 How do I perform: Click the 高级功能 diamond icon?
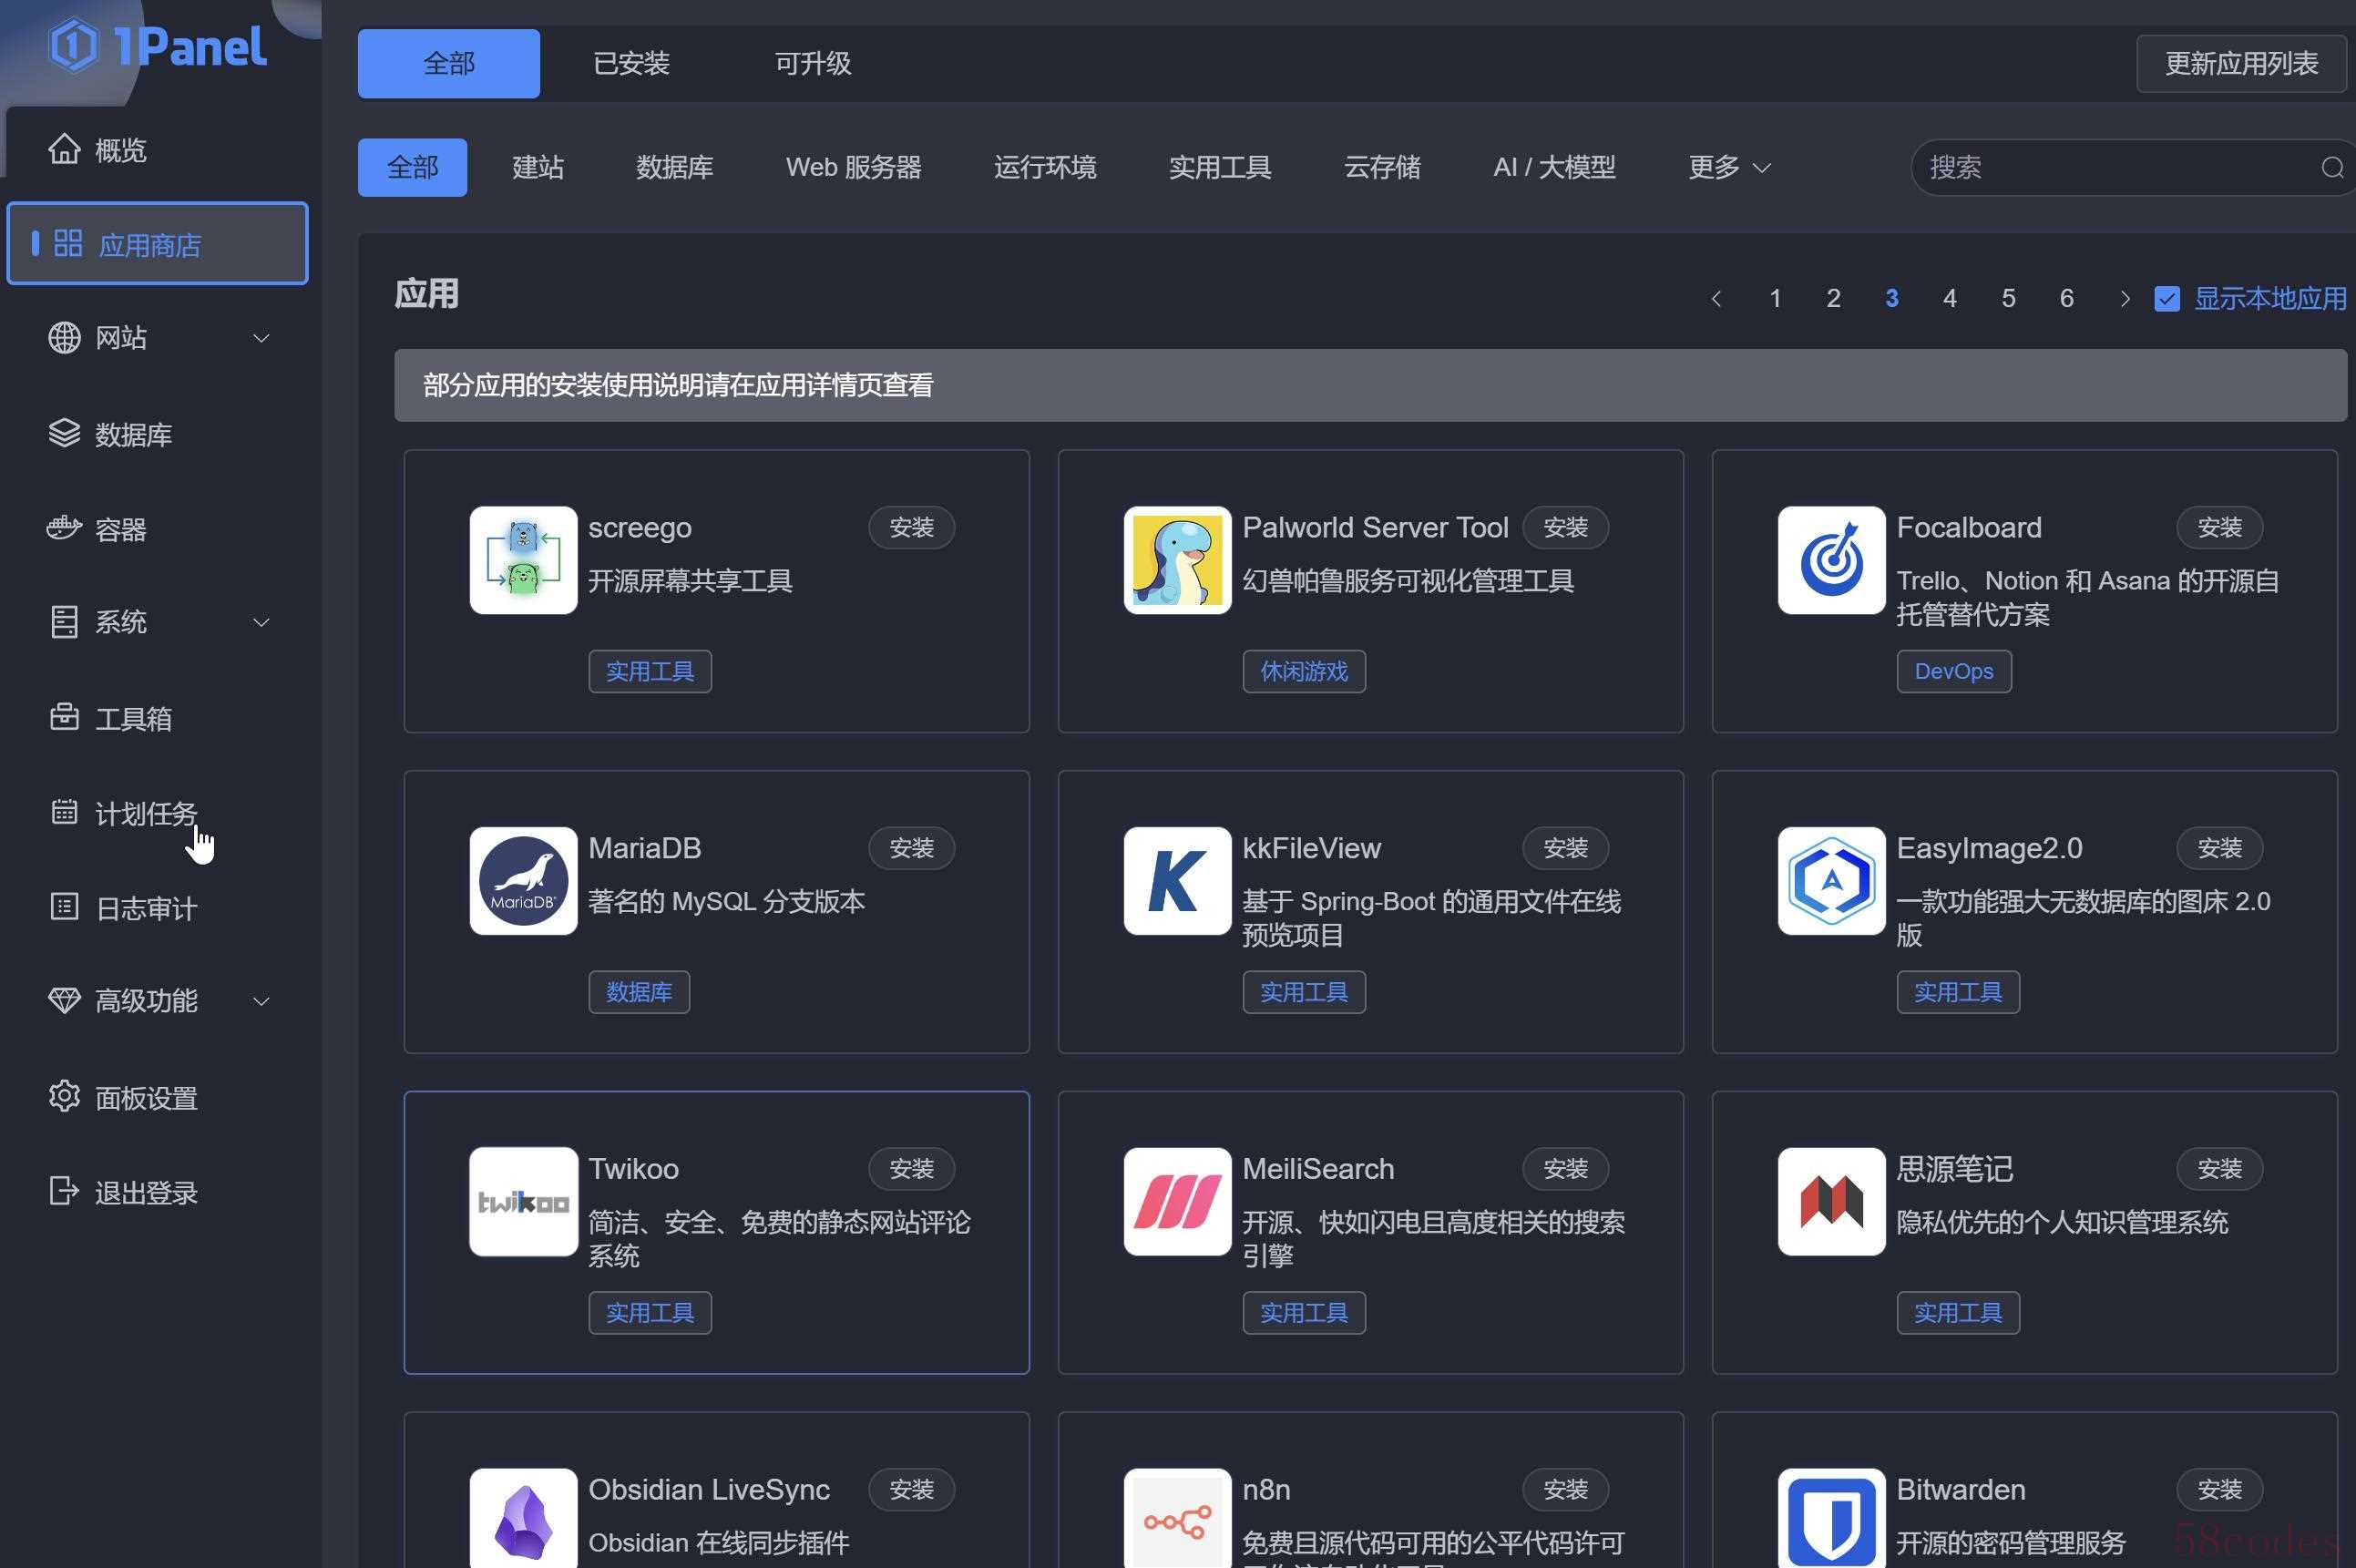(64, 1000)
